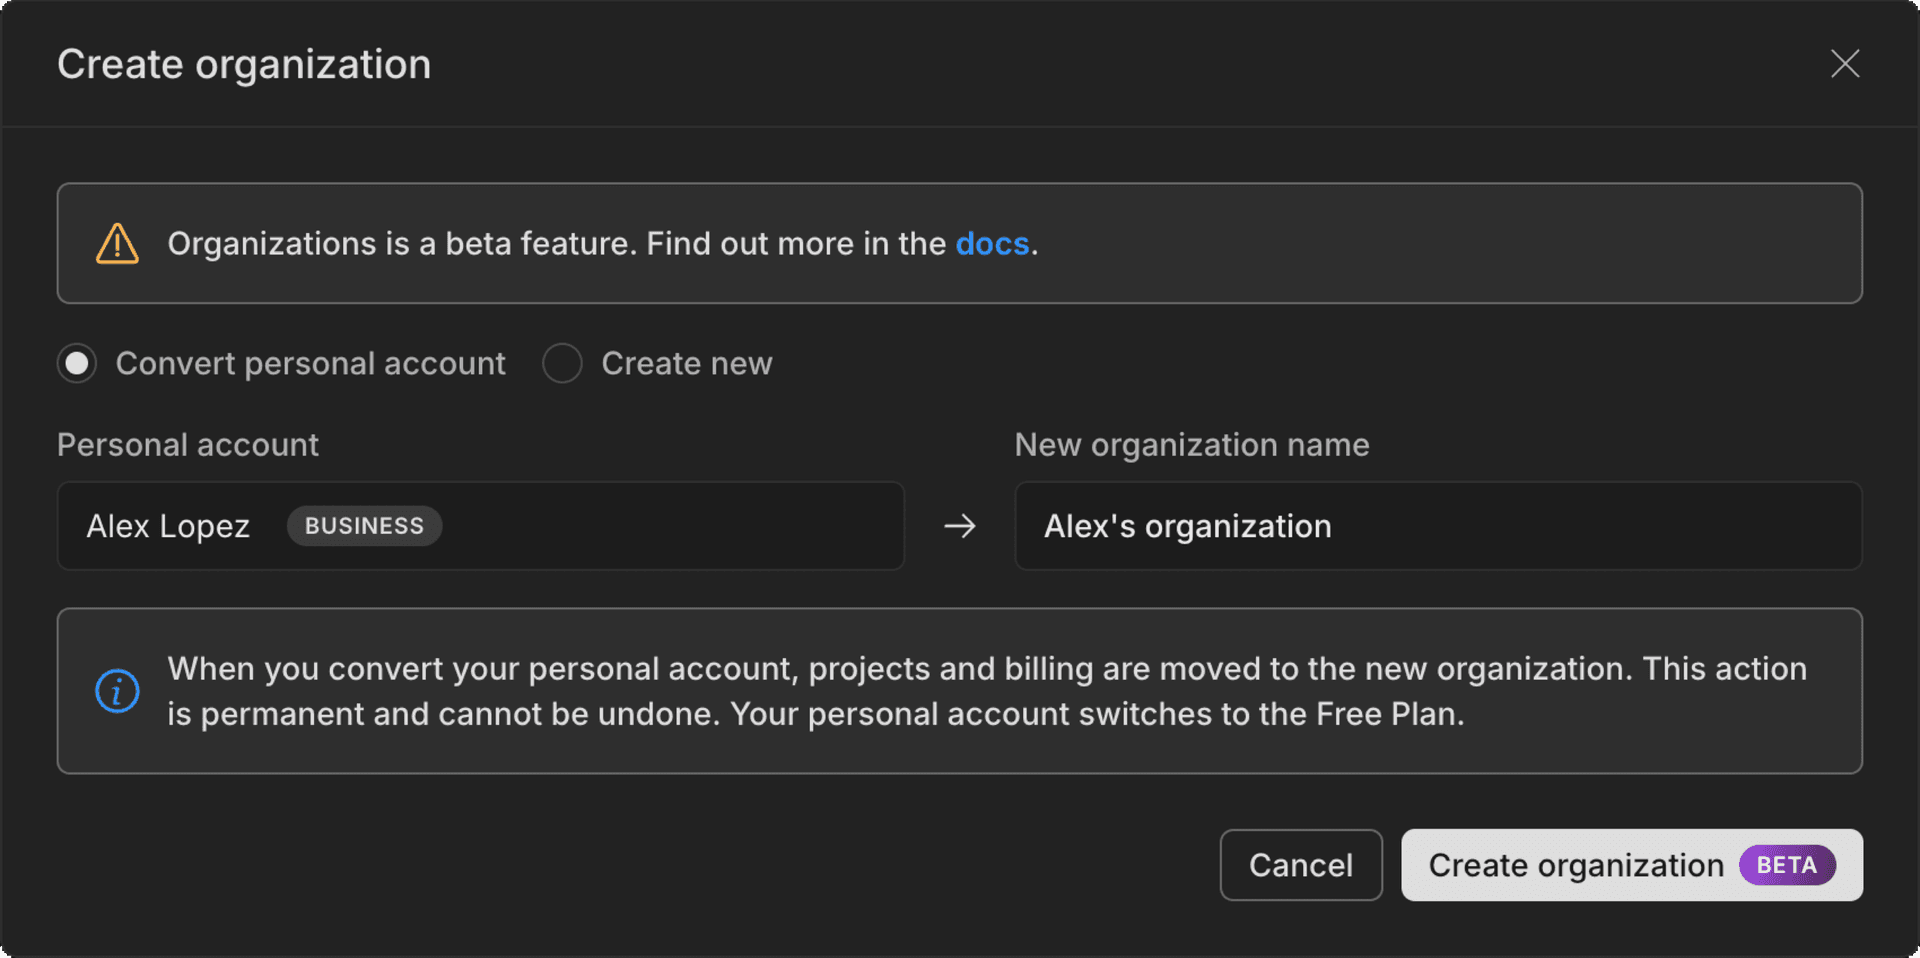
Task: Click the warning triangle icon in the beta notice
Action: 116,243
